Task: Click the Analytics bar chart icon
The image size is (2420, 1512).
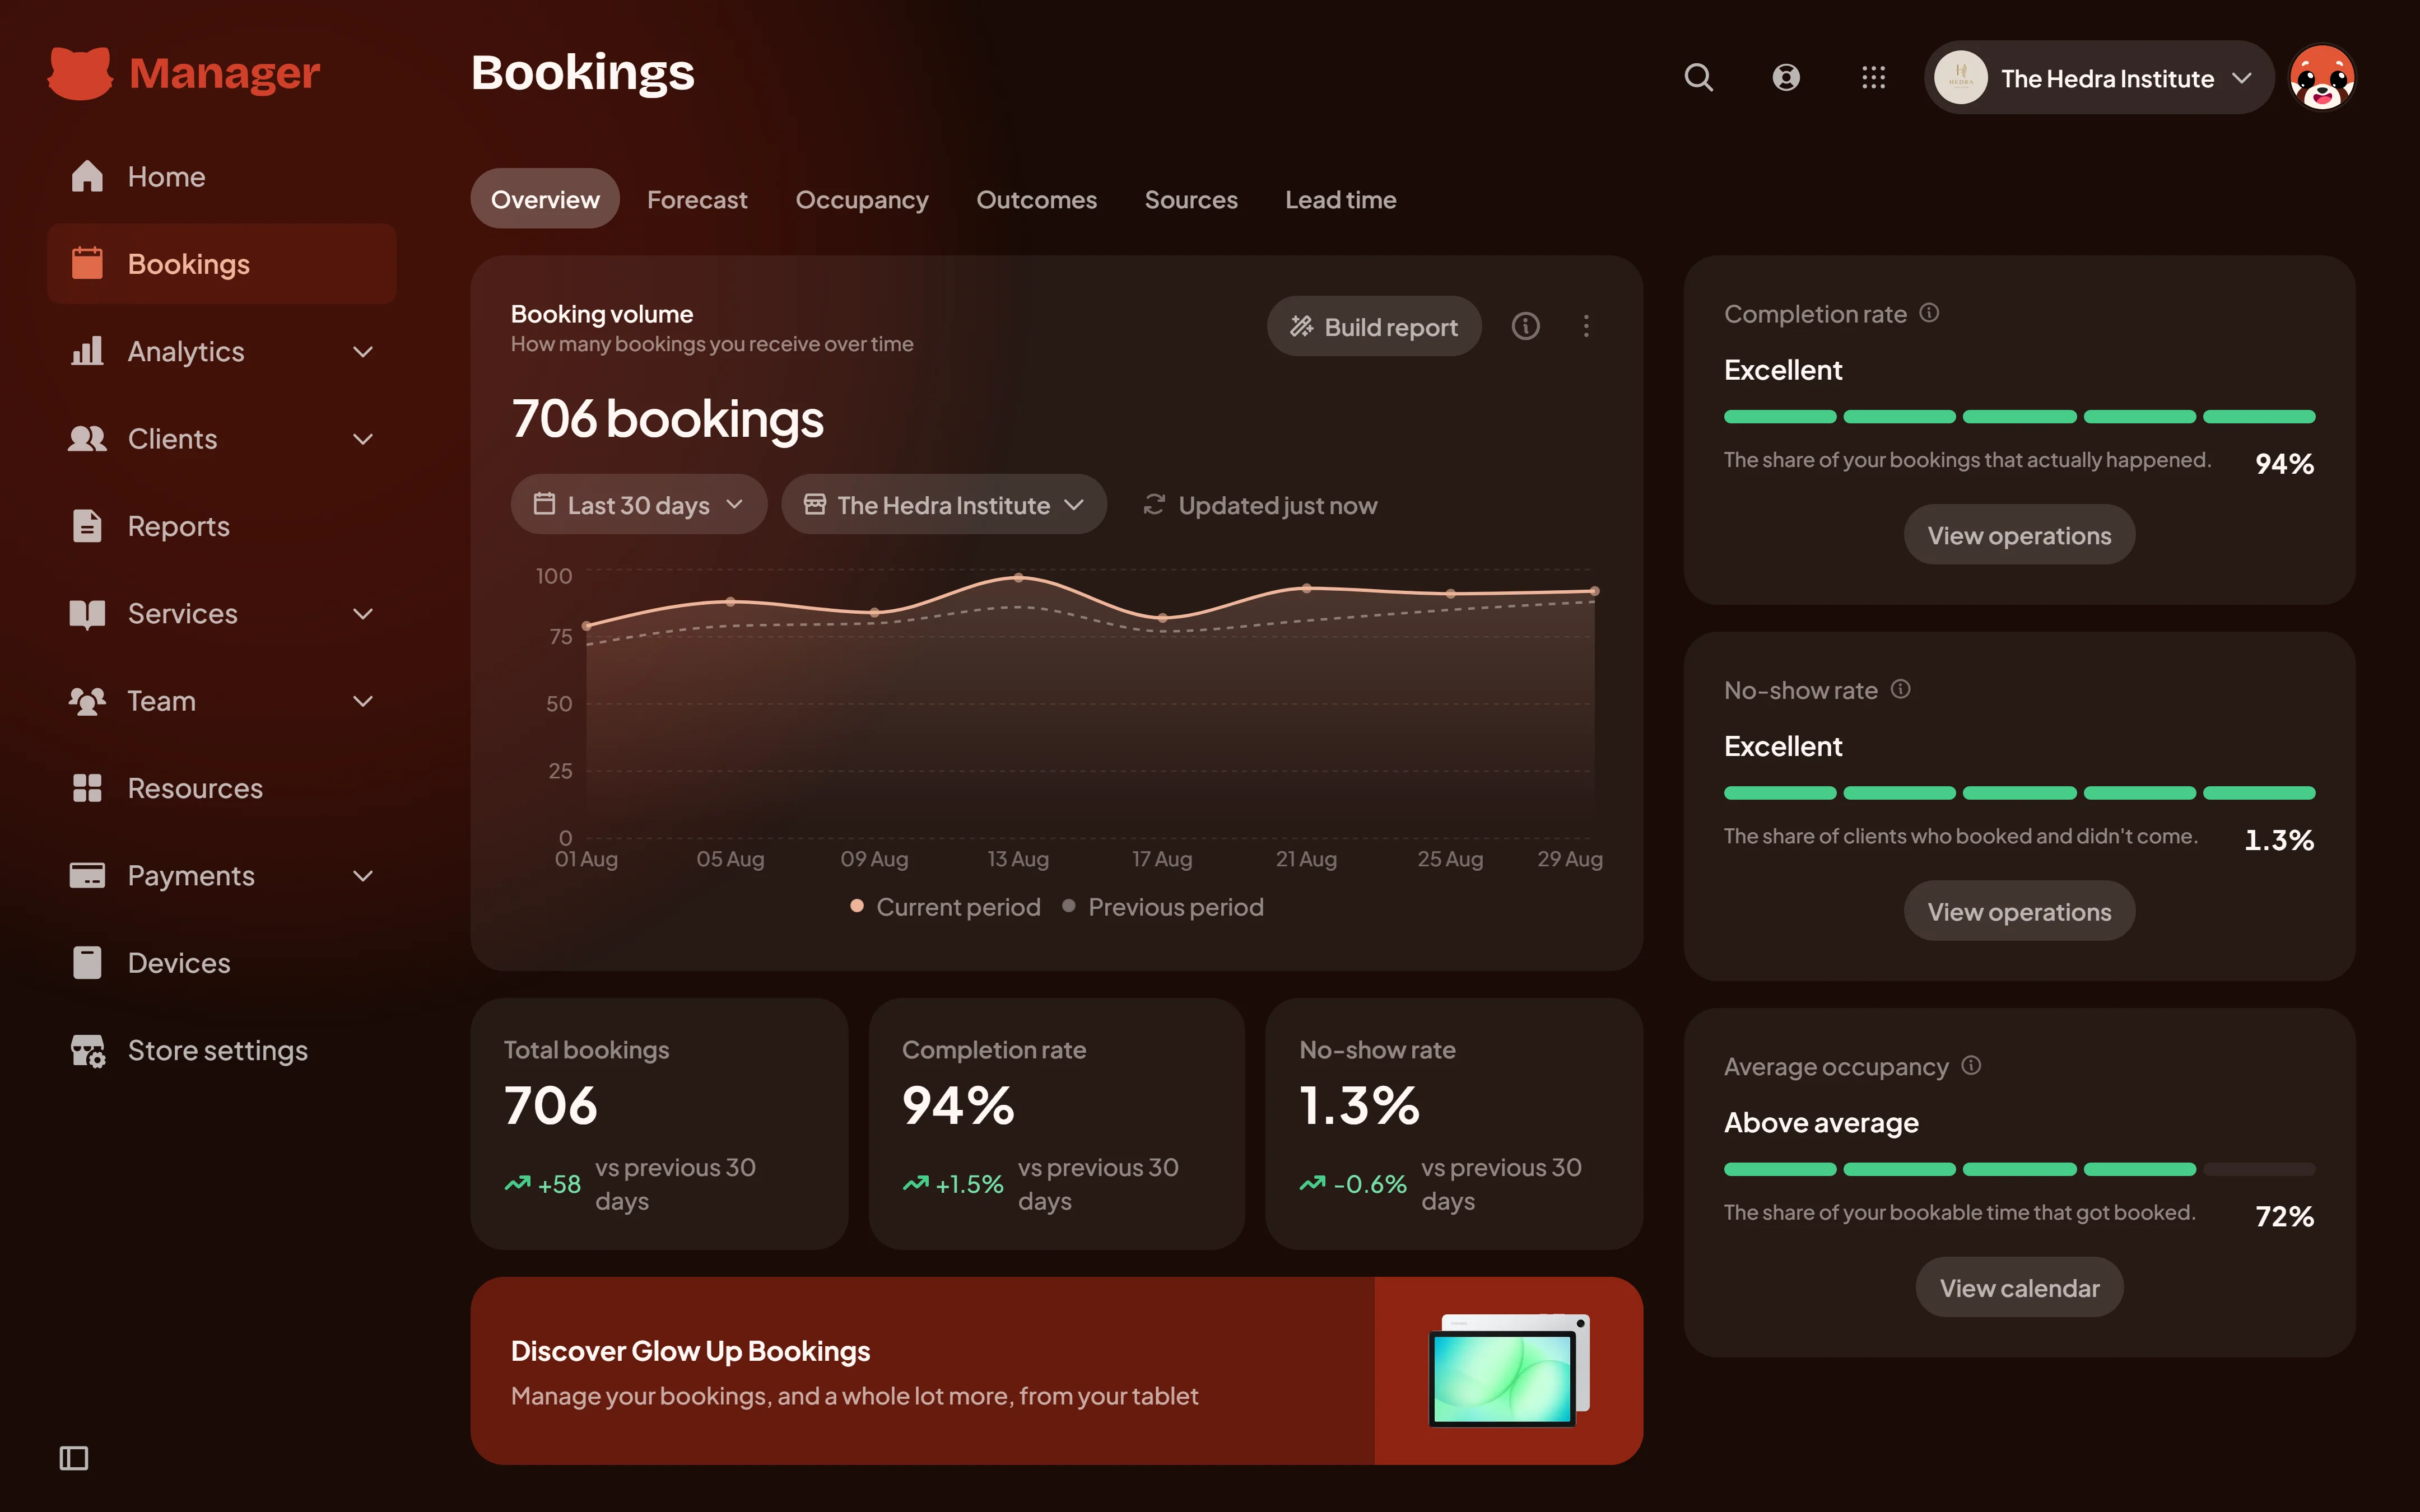Action: (87, 351)
